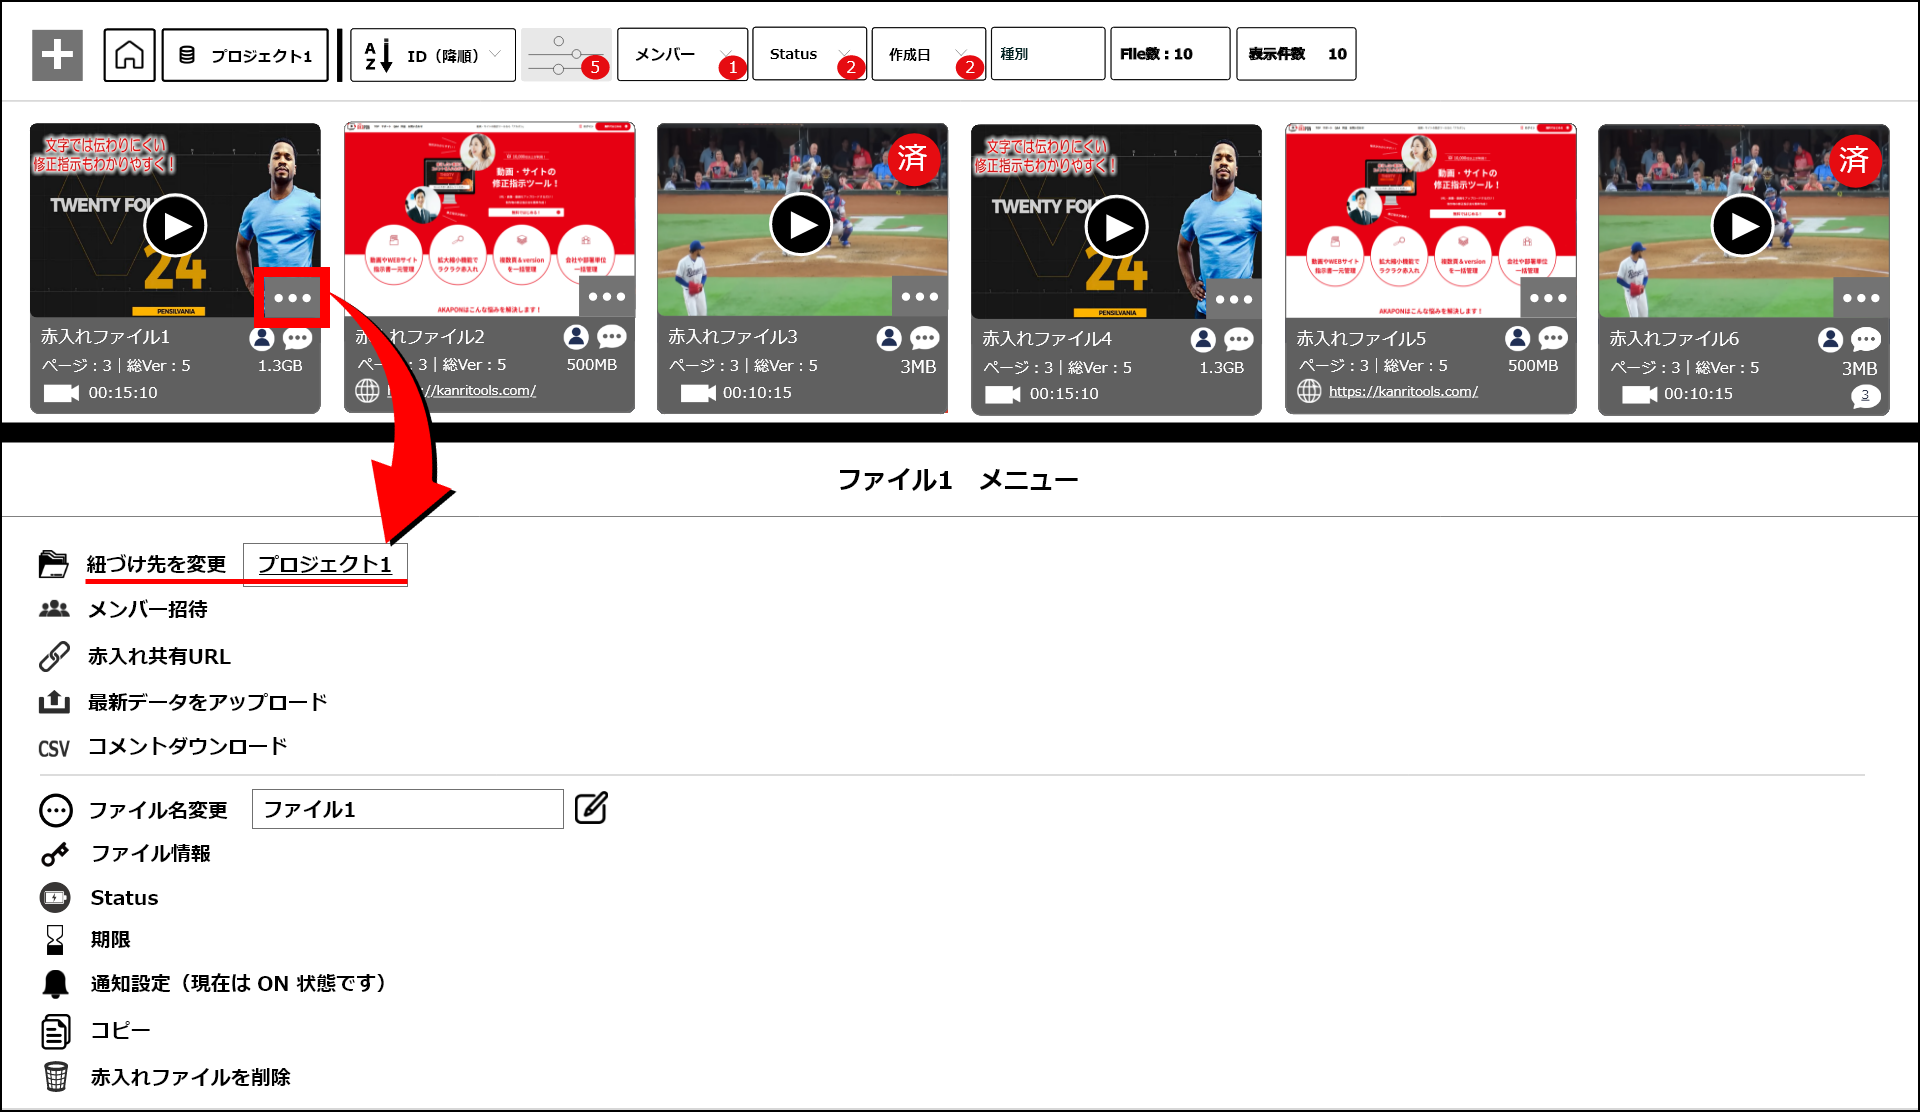
Task: Click trash icon for 赤入れファイルを削除
Action: pos(56,1076)
